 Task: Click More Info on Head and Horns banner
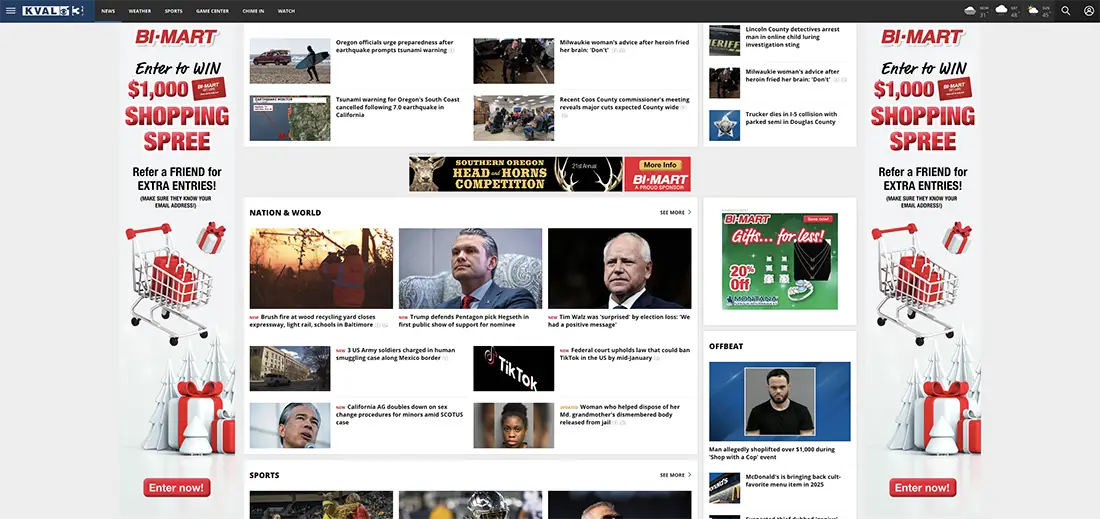659,165
